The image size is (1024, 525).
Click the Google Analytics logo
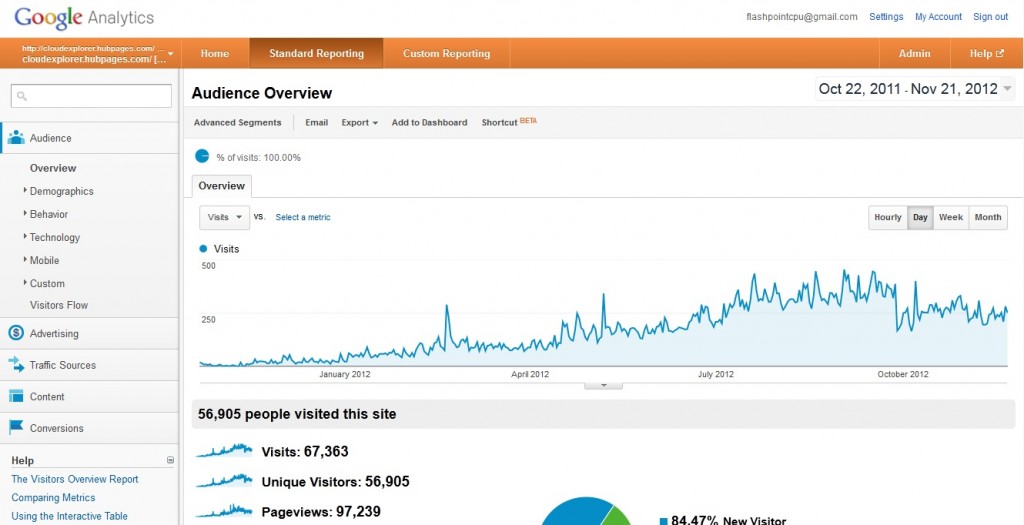coord(84,18)
